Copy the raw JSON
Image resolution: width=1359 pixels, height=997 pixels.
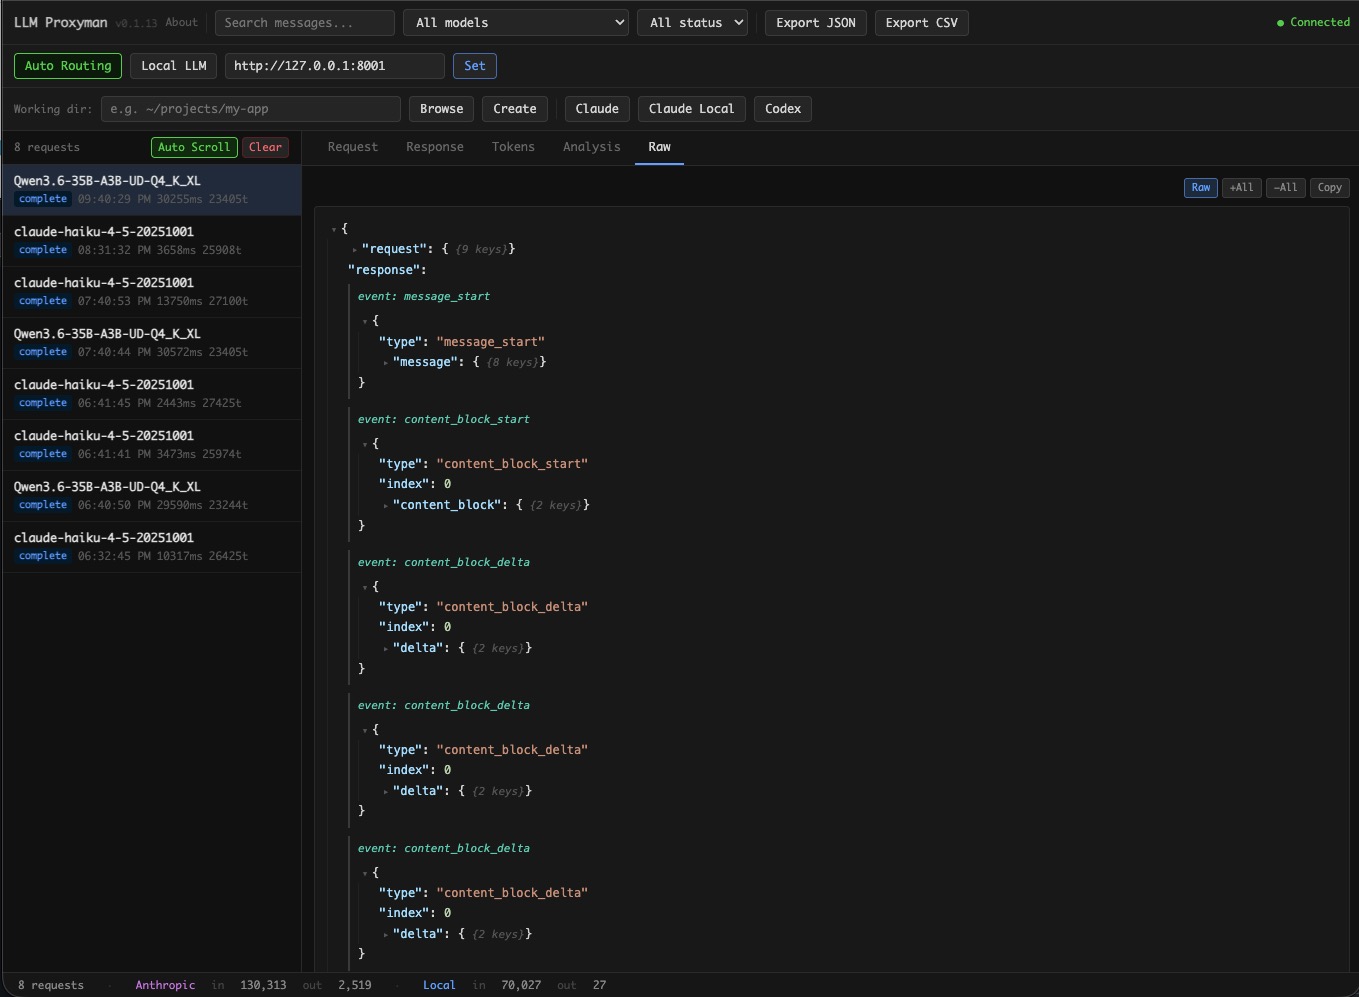1330,187
